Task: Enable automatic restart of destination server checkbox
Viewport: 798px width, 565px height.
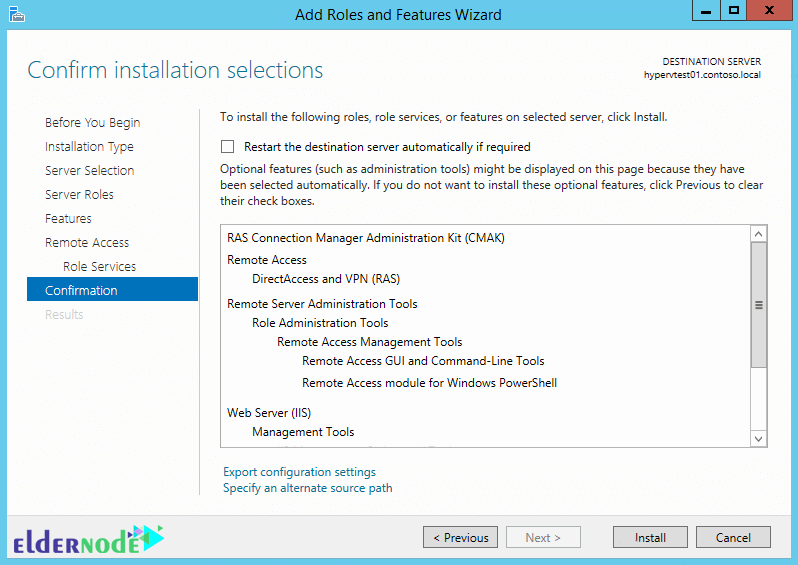Action: click(227, 147)
